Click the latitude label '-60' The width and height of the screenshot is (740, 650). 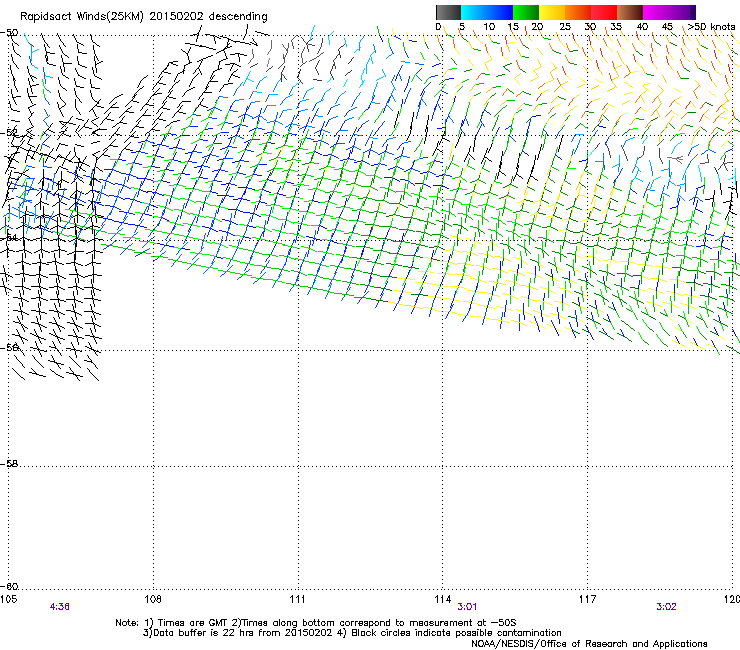click(x=9, y=586)
